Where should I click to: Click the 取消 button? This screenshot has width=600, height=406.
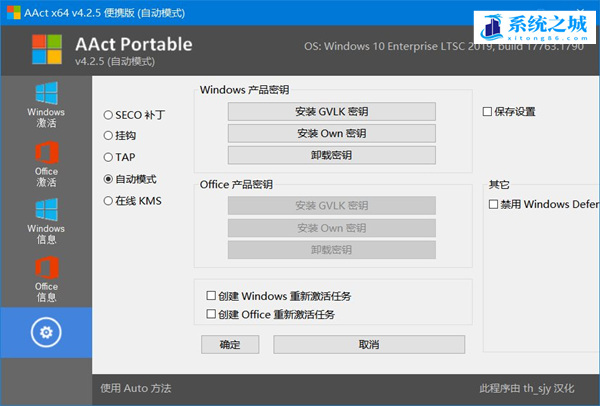click(x=369, y=344)
